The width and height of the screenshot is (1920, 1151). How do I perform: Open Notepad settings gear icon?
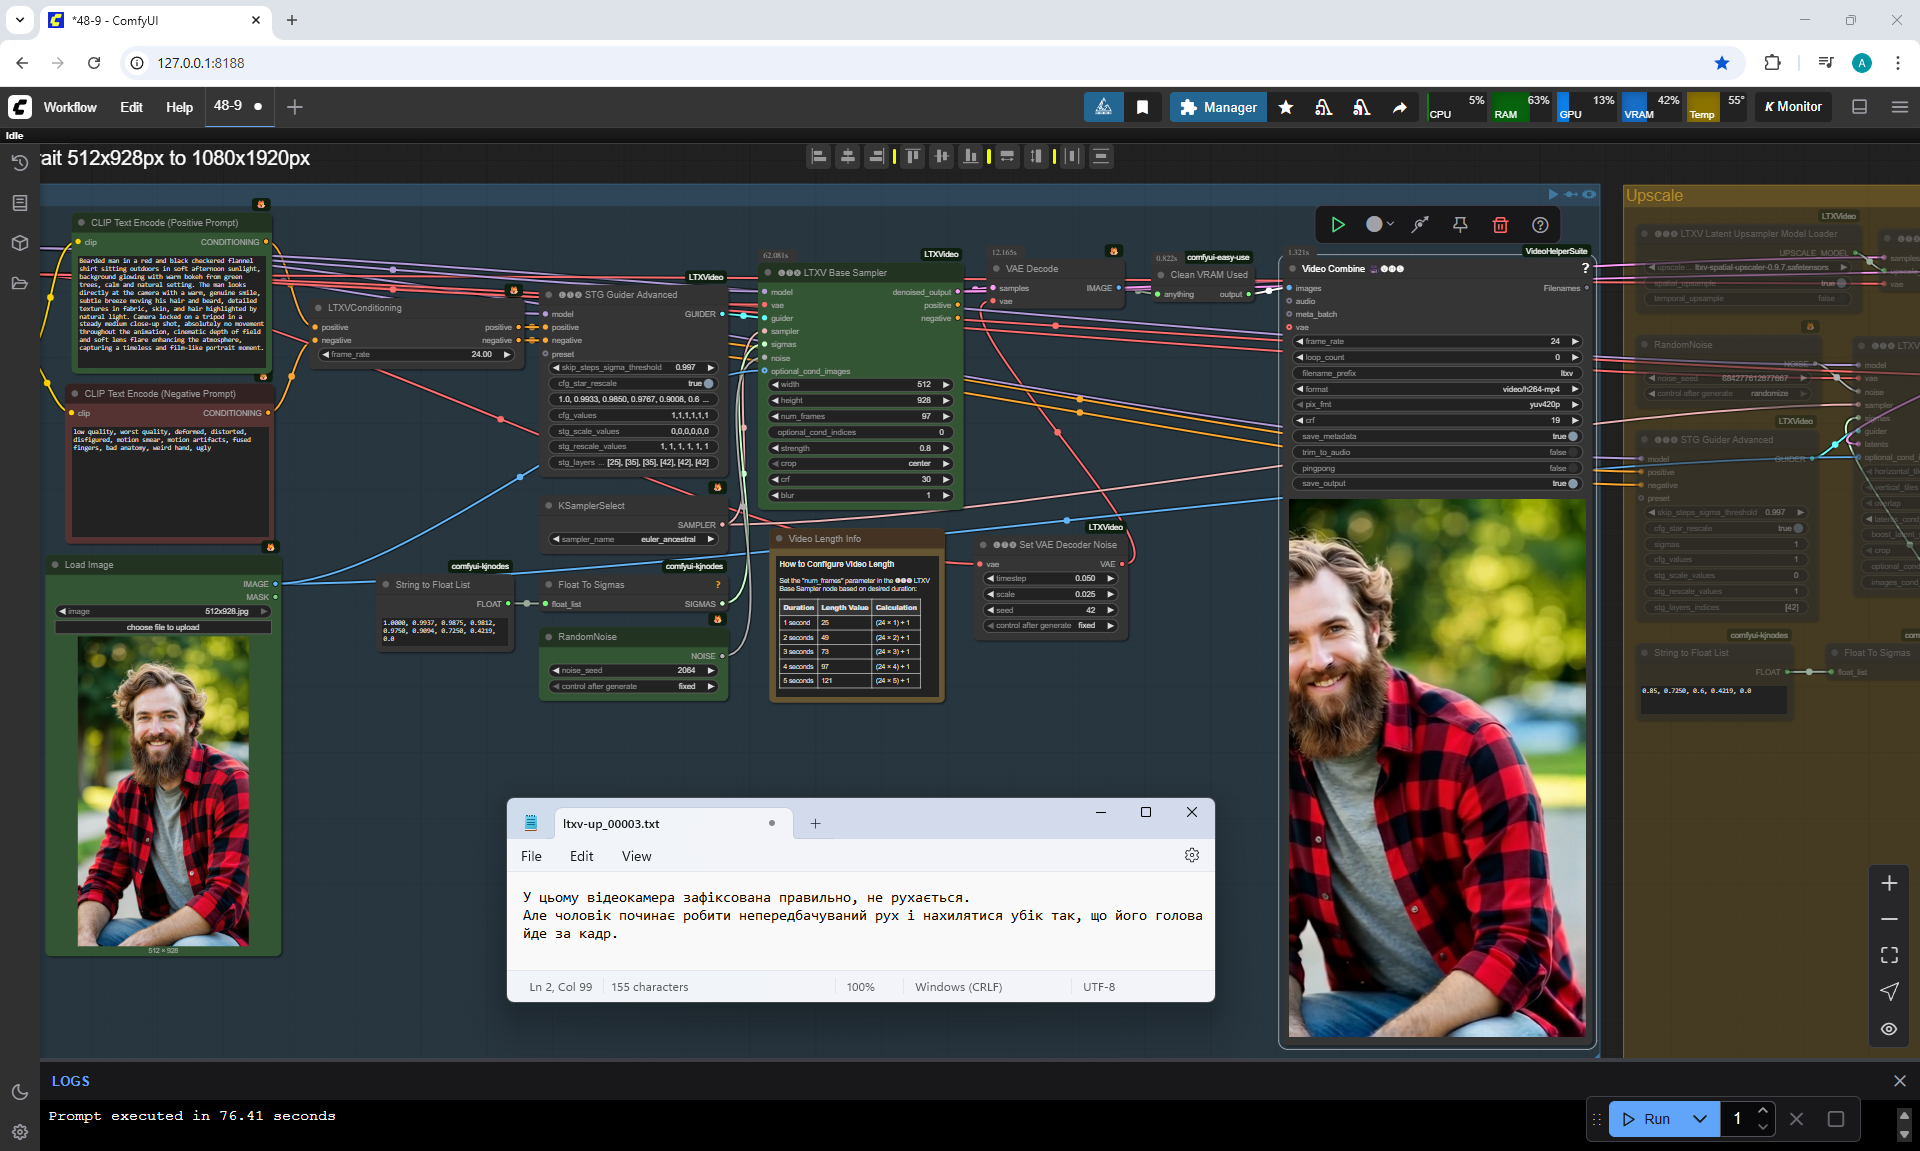(1191, 855)
